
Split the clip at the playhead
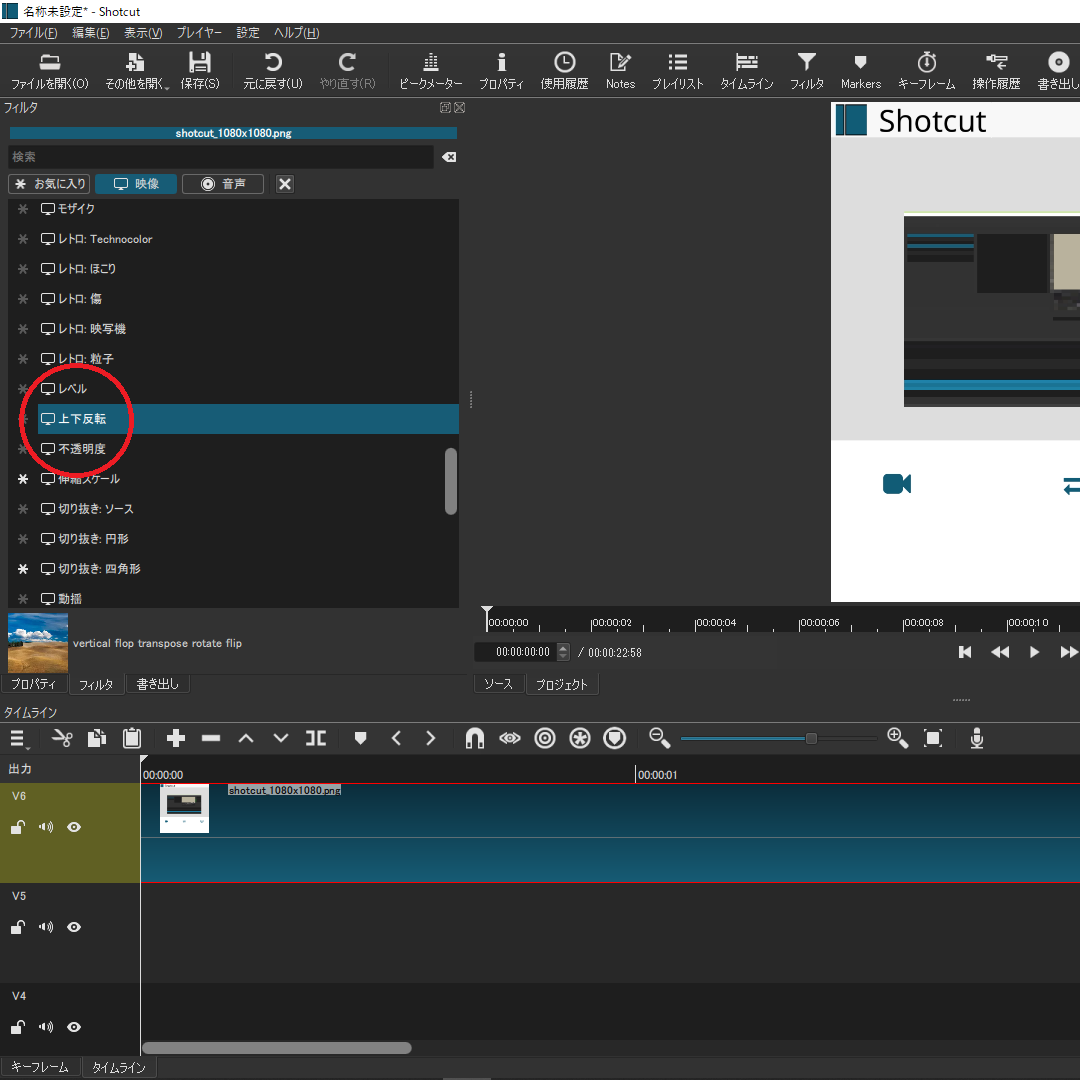316,738
